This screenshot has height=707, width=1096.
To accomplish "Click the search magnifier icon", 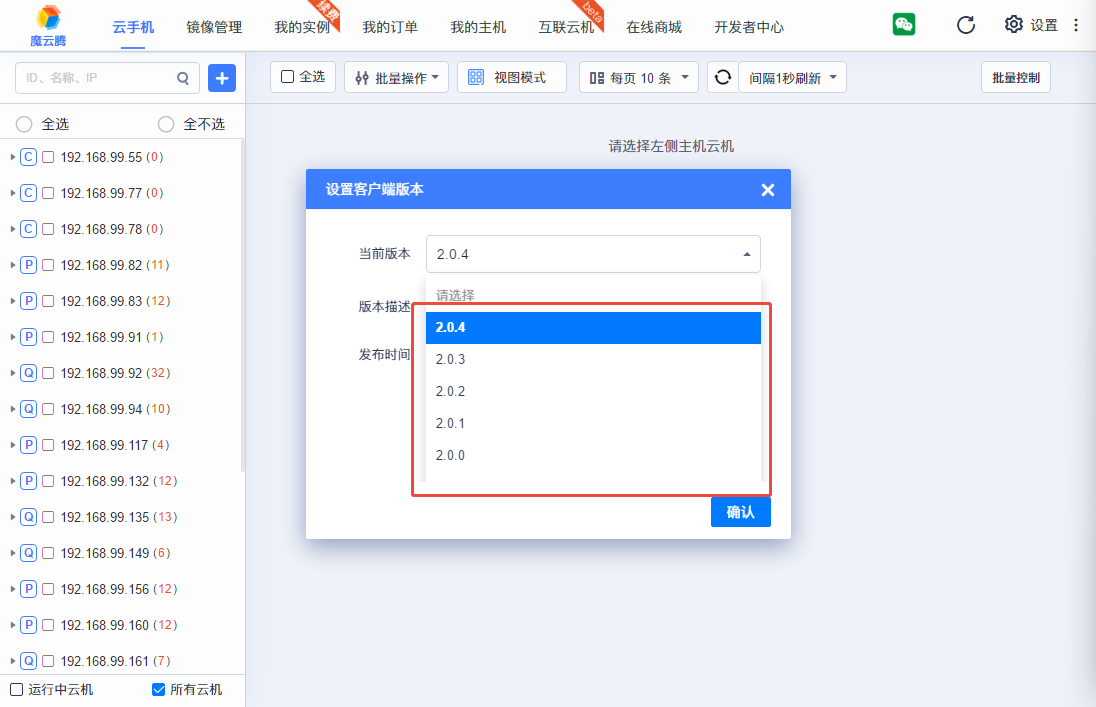I will pyautogui.click(x=183, y=77).
